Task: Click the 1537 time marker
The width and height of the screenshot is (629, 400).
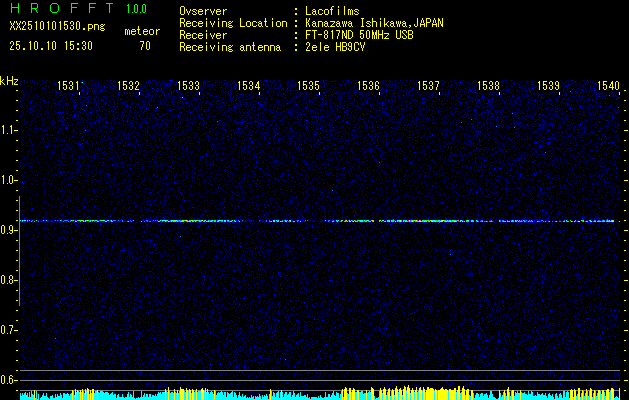Action: tap(429, 87)
